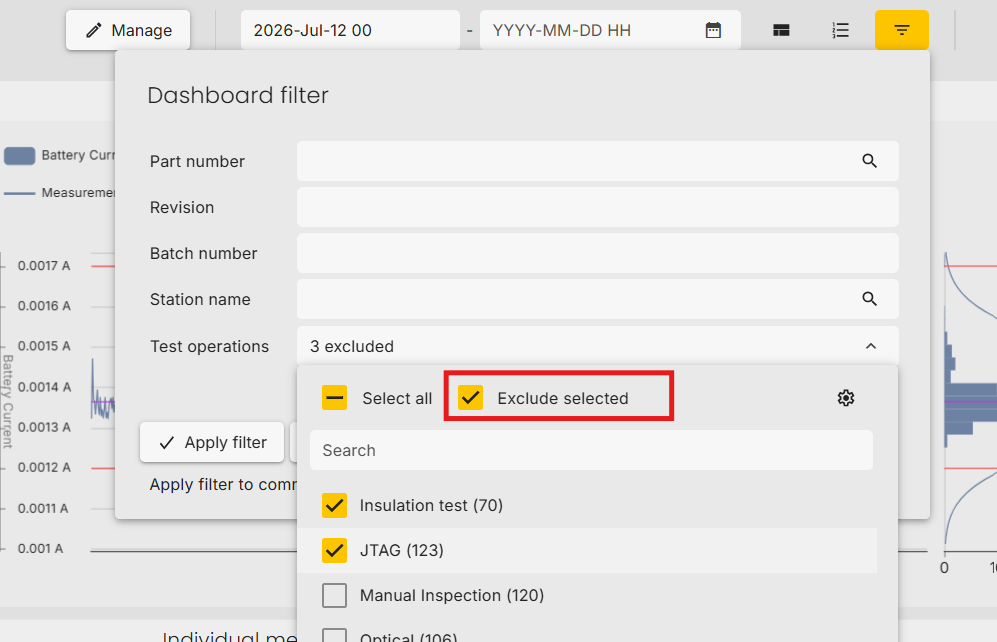Image resolution: width=997 pixels, height=642 pixels.
Task: Uncheck the Exclude selected checkbox
Action: click(x=471, y=398)
